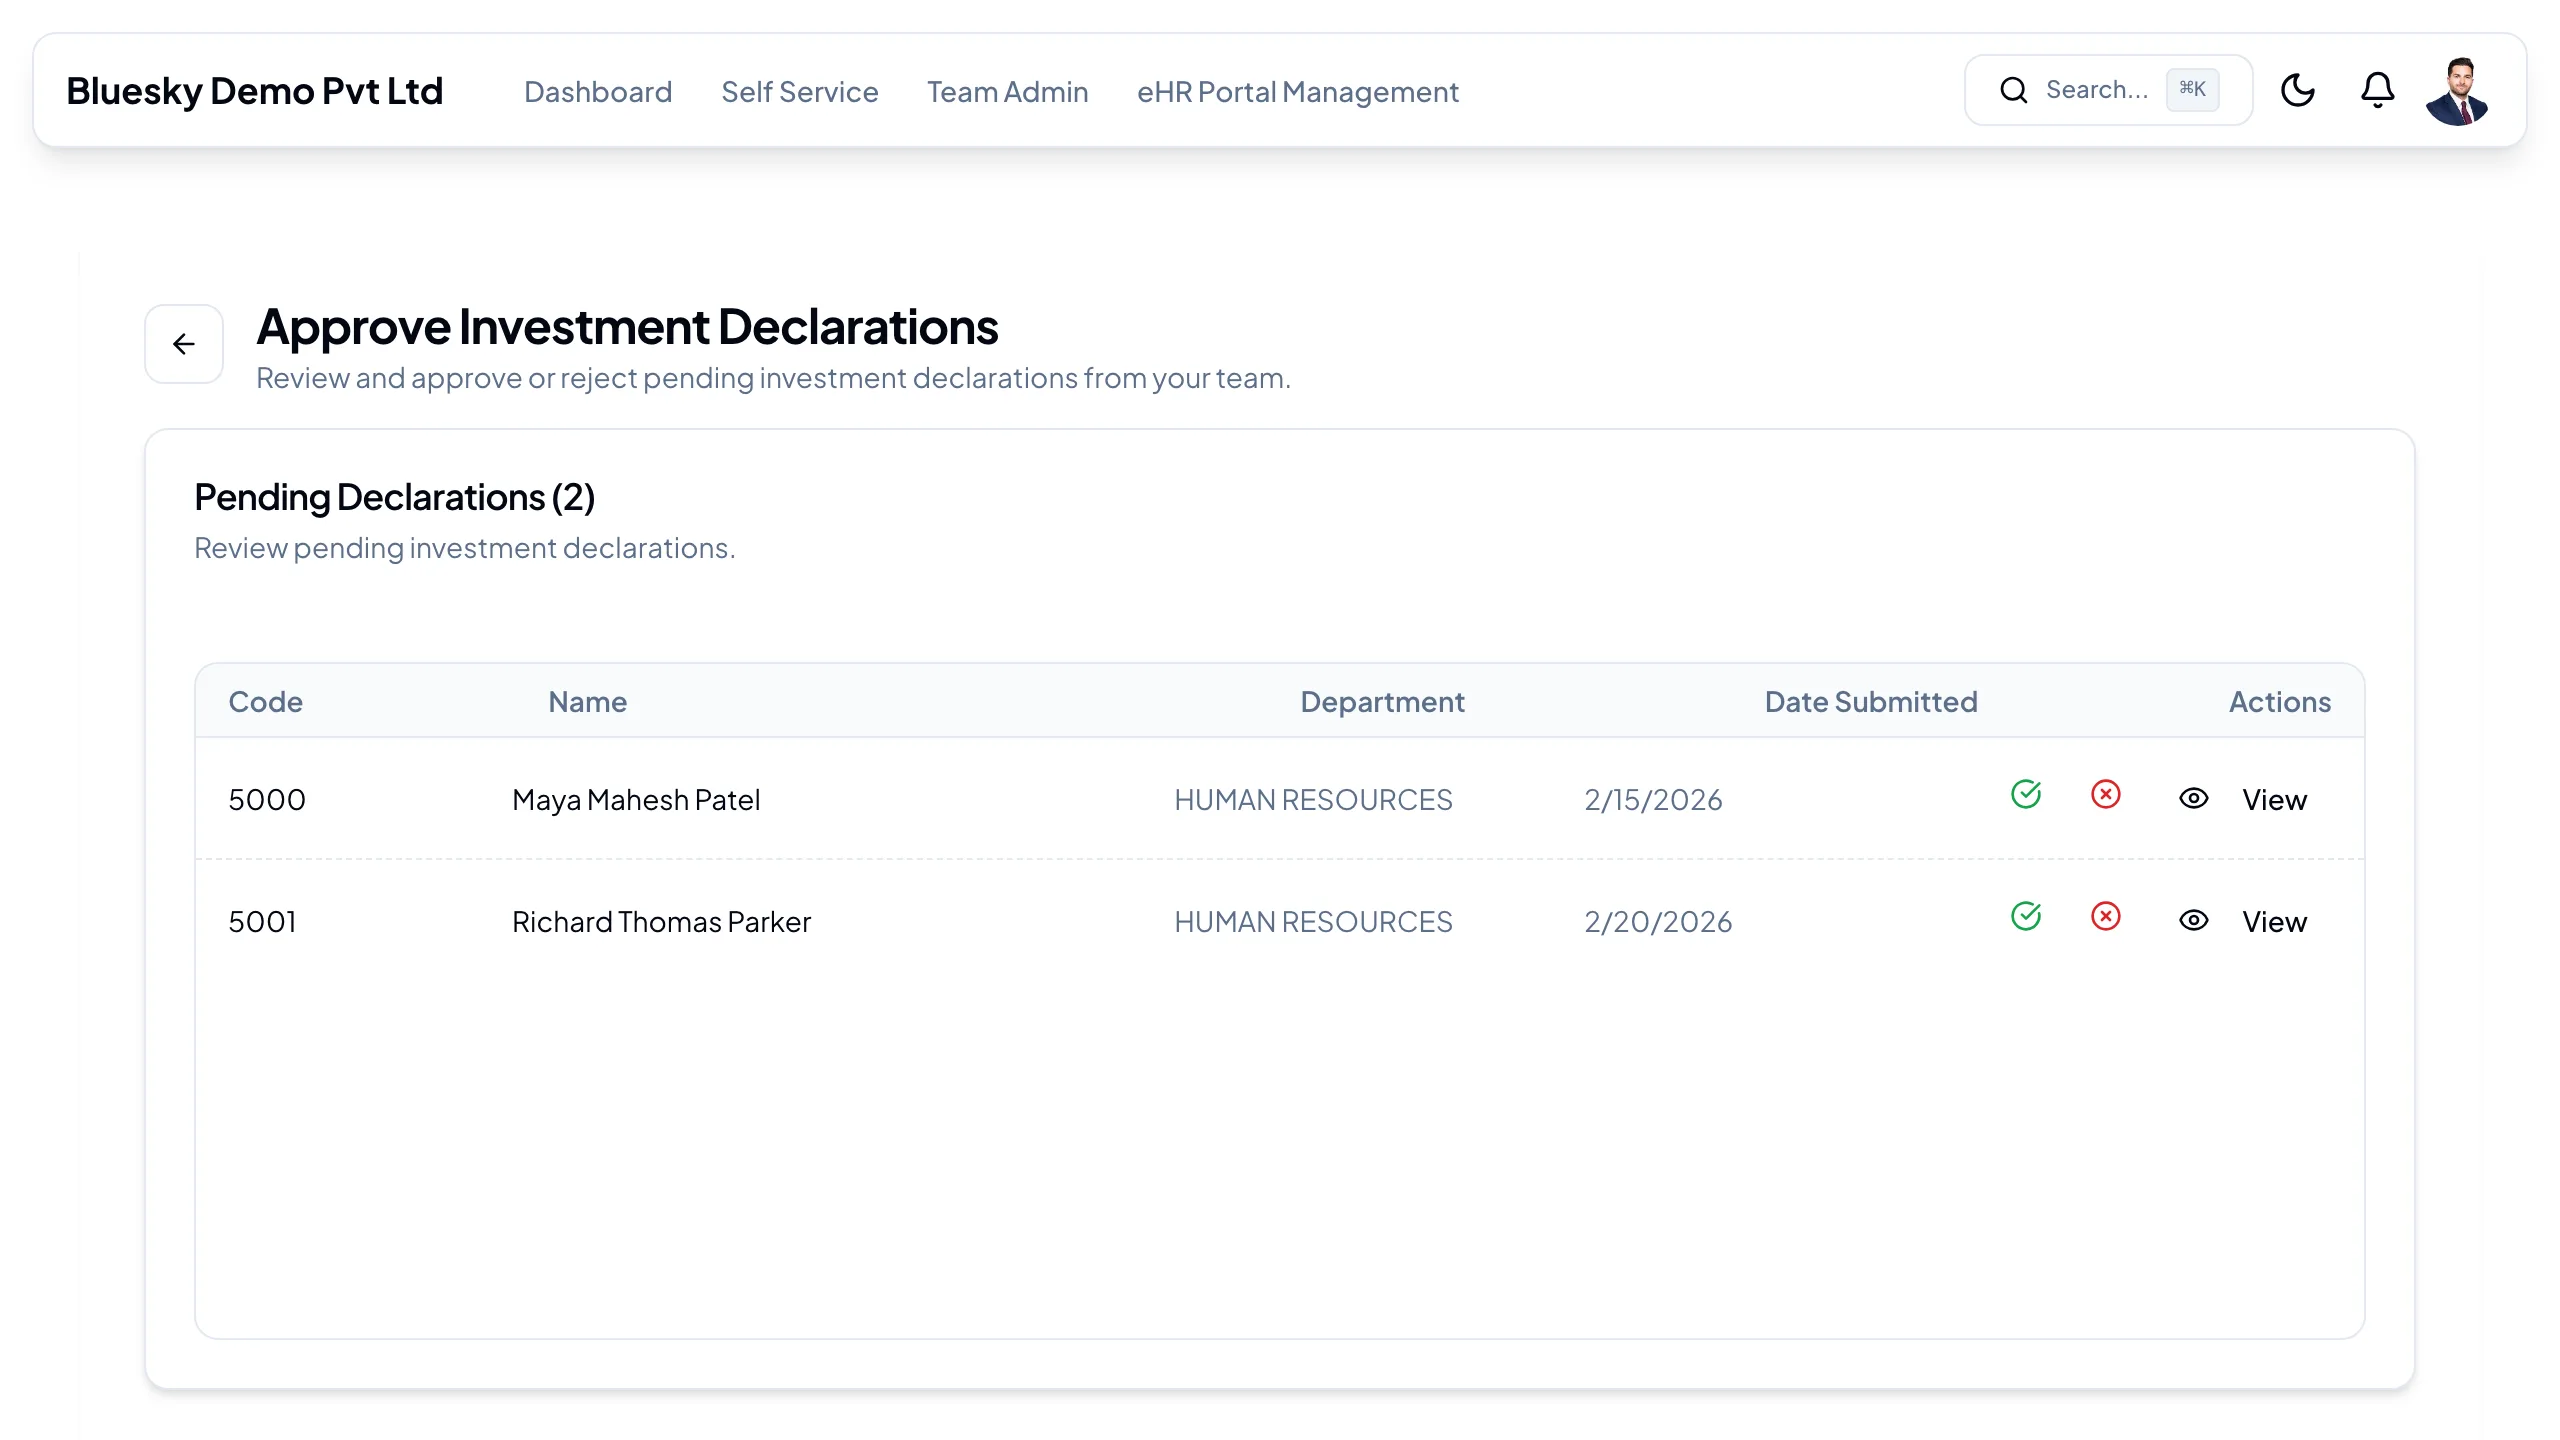Viewport: 2560px width, 1440px height.
Task: View declaration for code 5000
Action: click(2274, 800)
